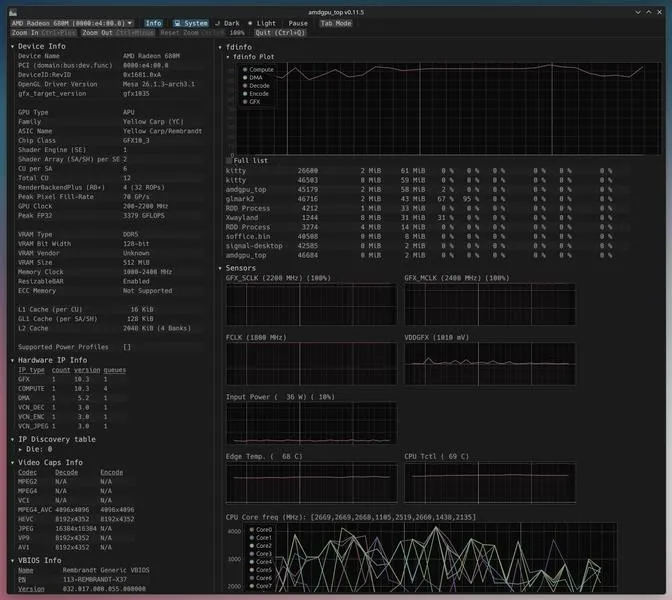The image size is (672, 600).
Task: Toggle Core1 in CPU frequency legend
Action: [x=261, y=538]
